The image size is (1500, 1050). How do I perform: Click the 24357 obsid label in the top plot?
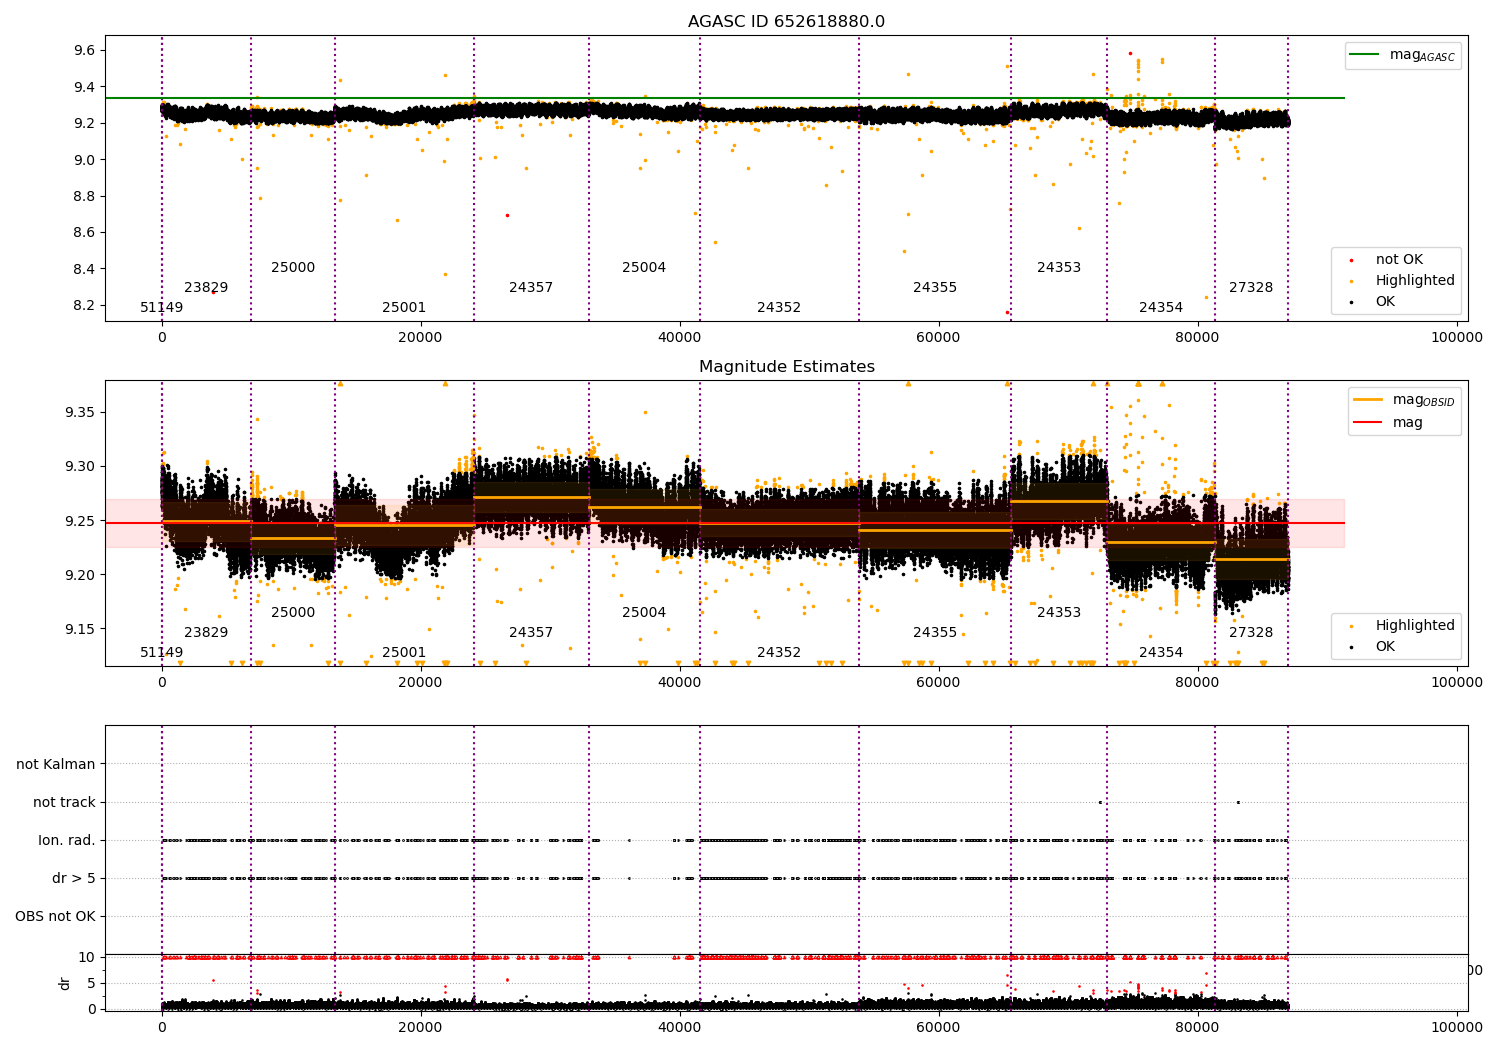tap(530, 288)
